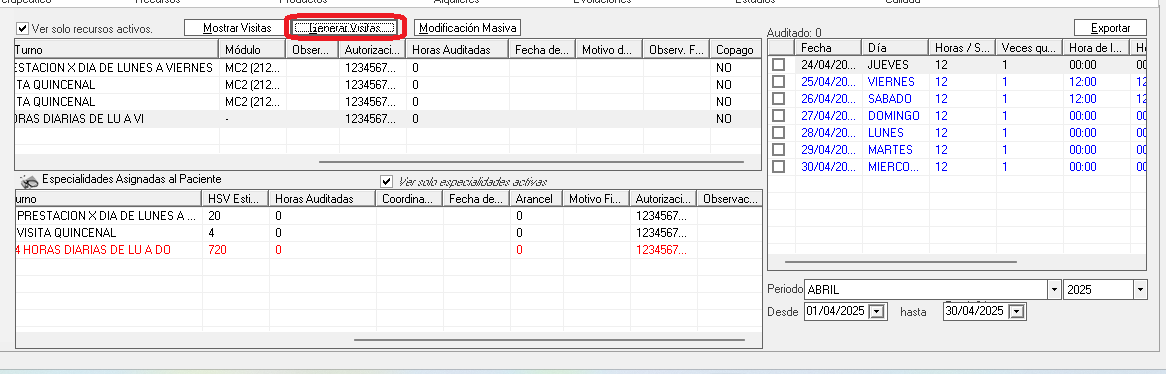This screenshot has height=374, width=1166.
Task: Open the hasta date picker arrow
Action: tap(1017, 312)
